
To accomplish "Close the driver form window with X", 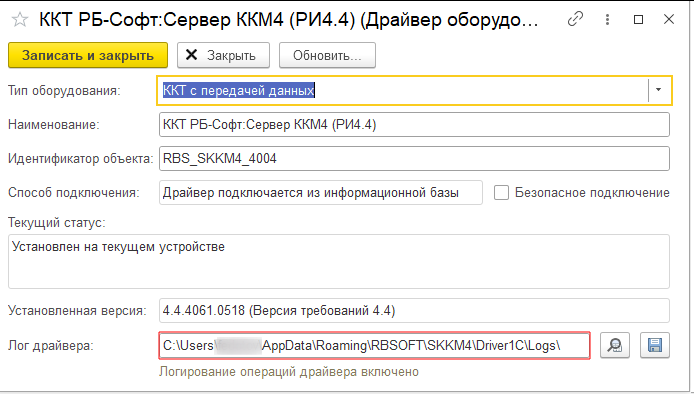I will (669, 19).
